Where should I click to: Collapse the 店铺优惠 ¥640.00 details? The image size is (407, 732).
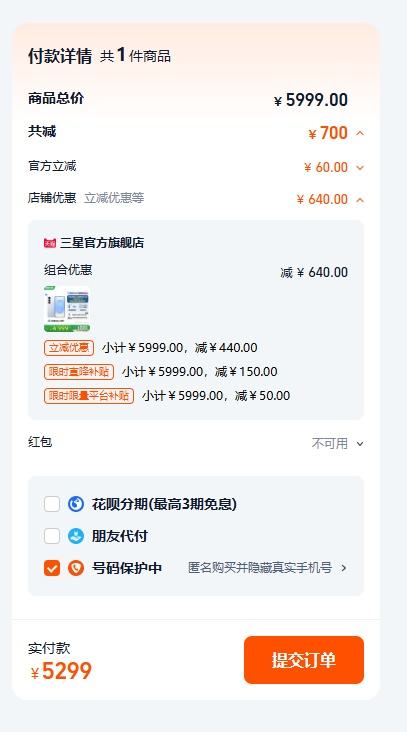pos(360,200)
